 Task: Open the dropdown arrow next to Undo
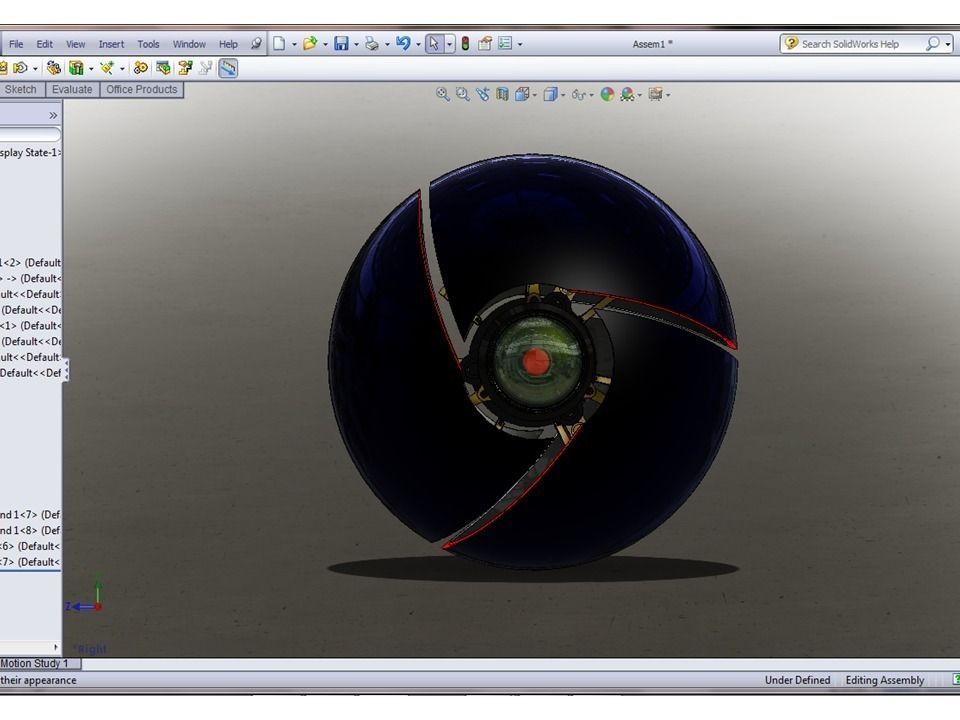pyautogui.click(x=418, y=44)
